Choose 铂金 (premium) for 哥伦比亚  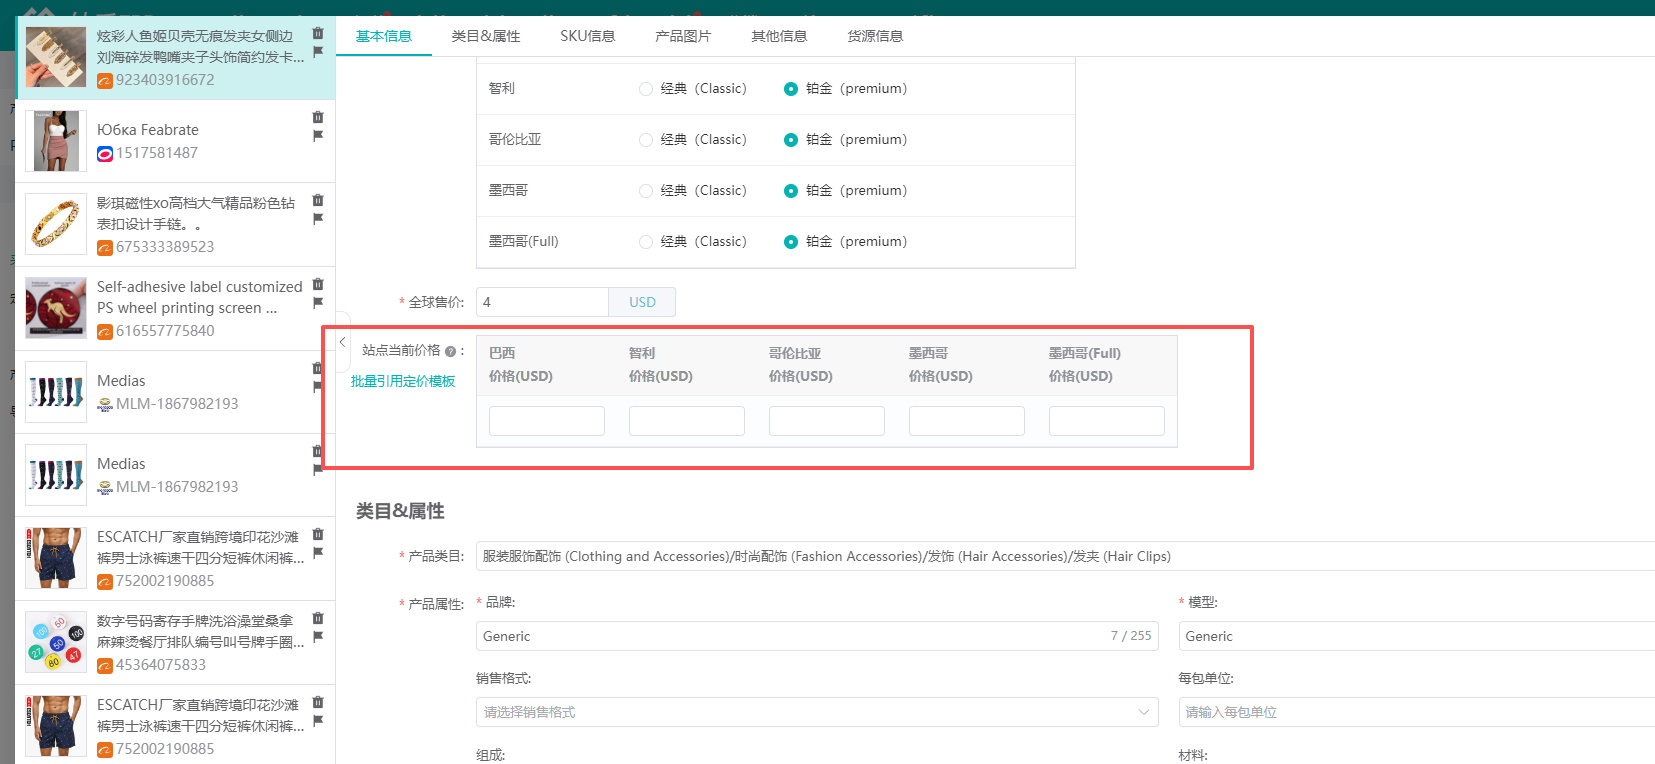(x=791, y=140)
